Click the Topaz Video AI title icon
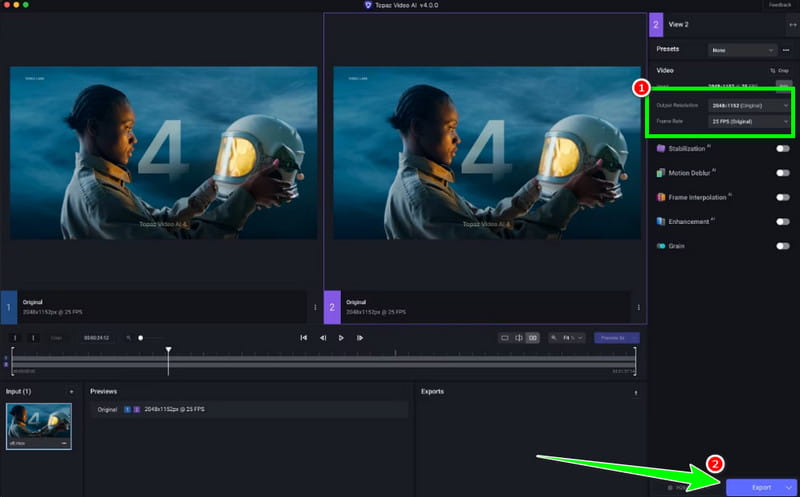This screenshot has height=497, width=800. click(368, 5)
